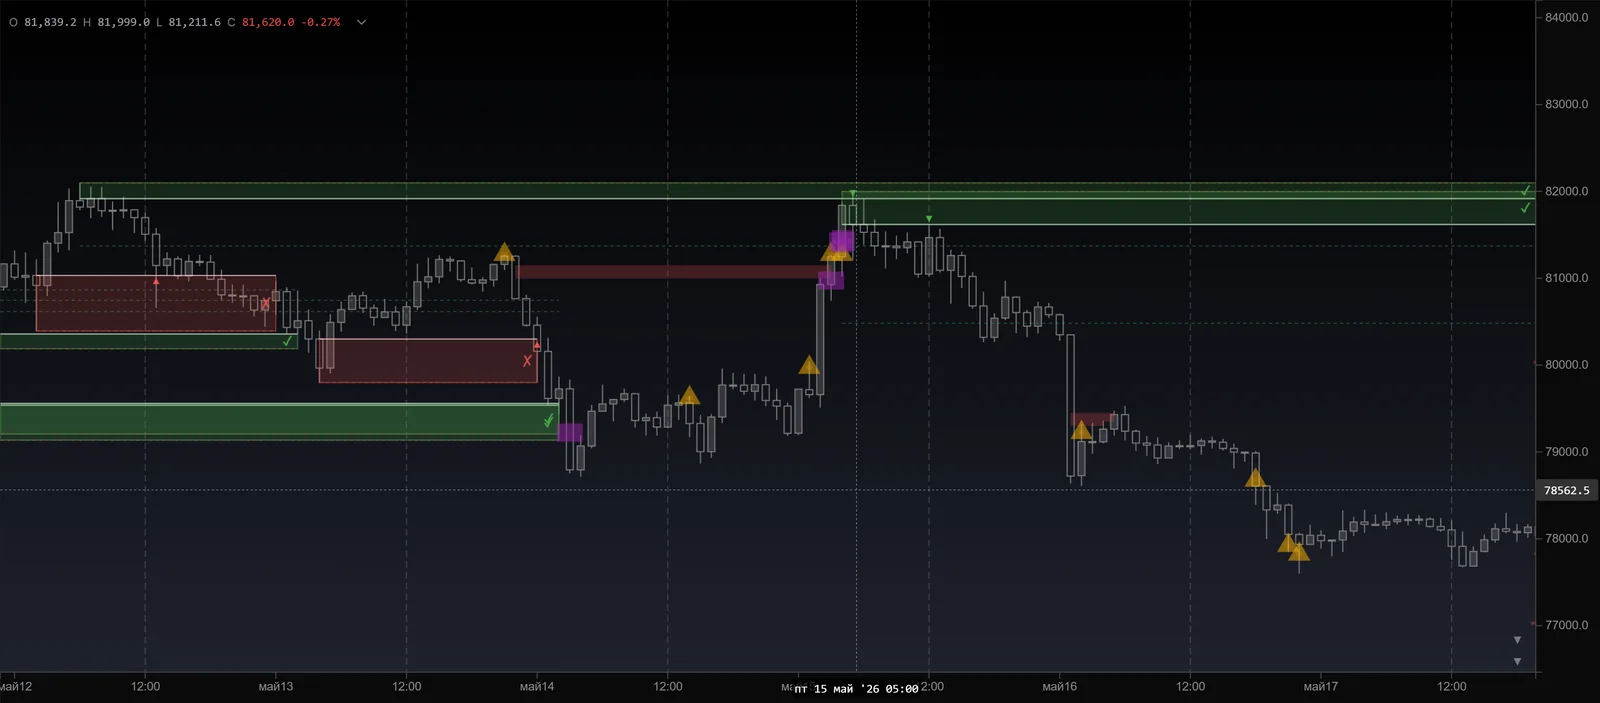Click the open value 81,839.2 in the legend
This screenshot has width=1600, height=703.
[x=50, y=22]
